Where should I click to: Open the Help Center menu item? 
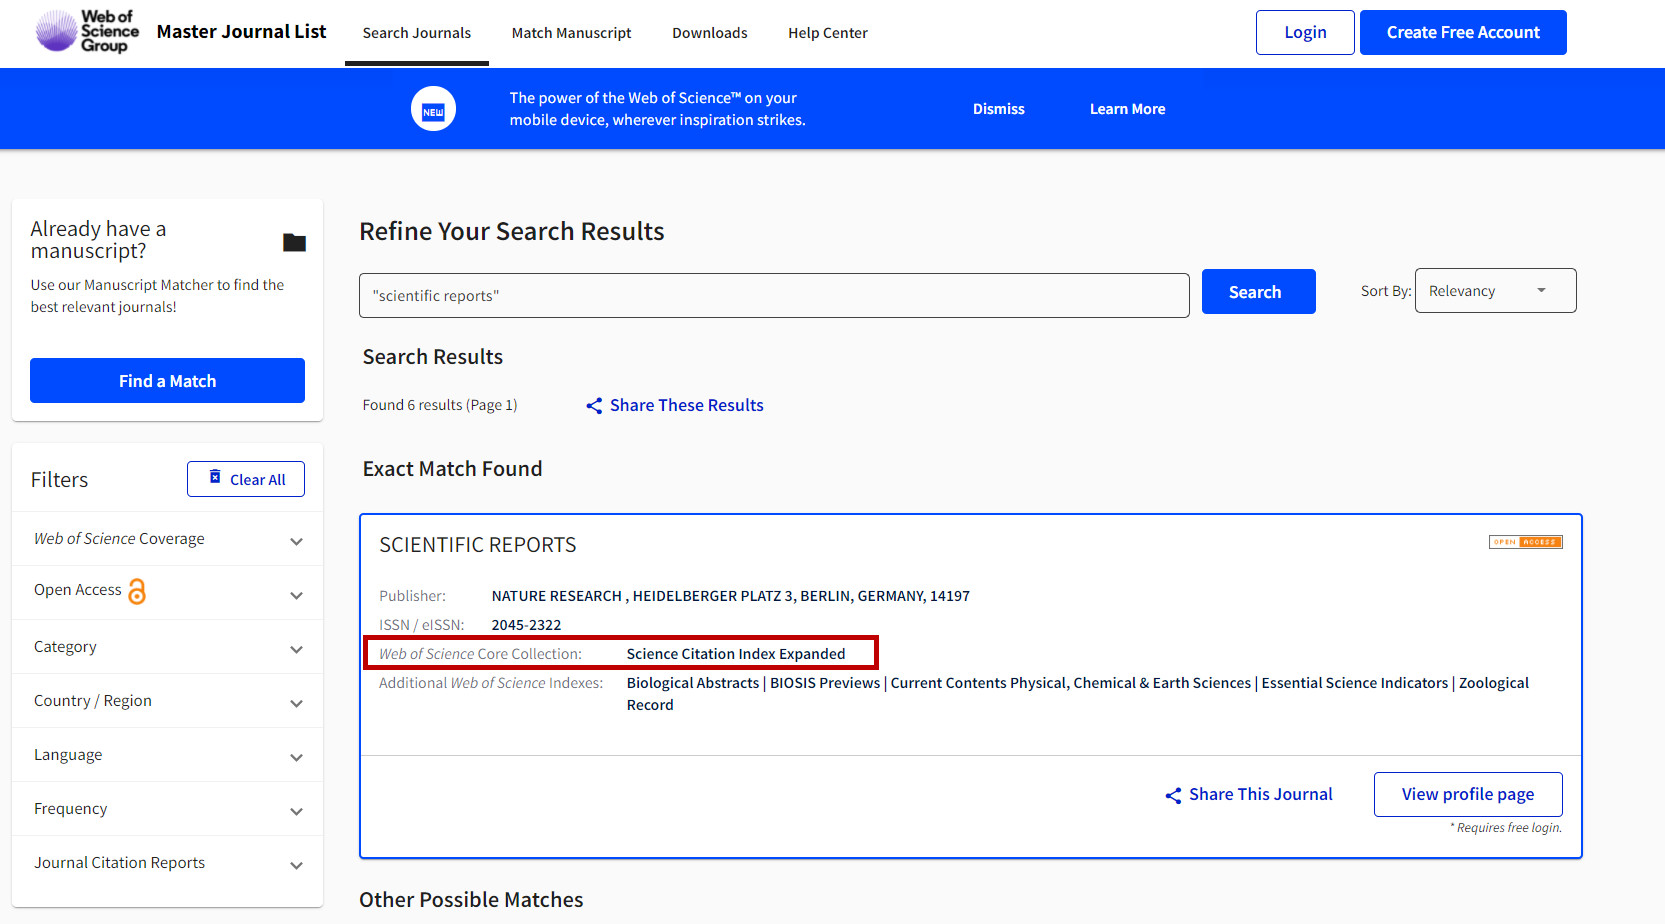click(828, 33)
